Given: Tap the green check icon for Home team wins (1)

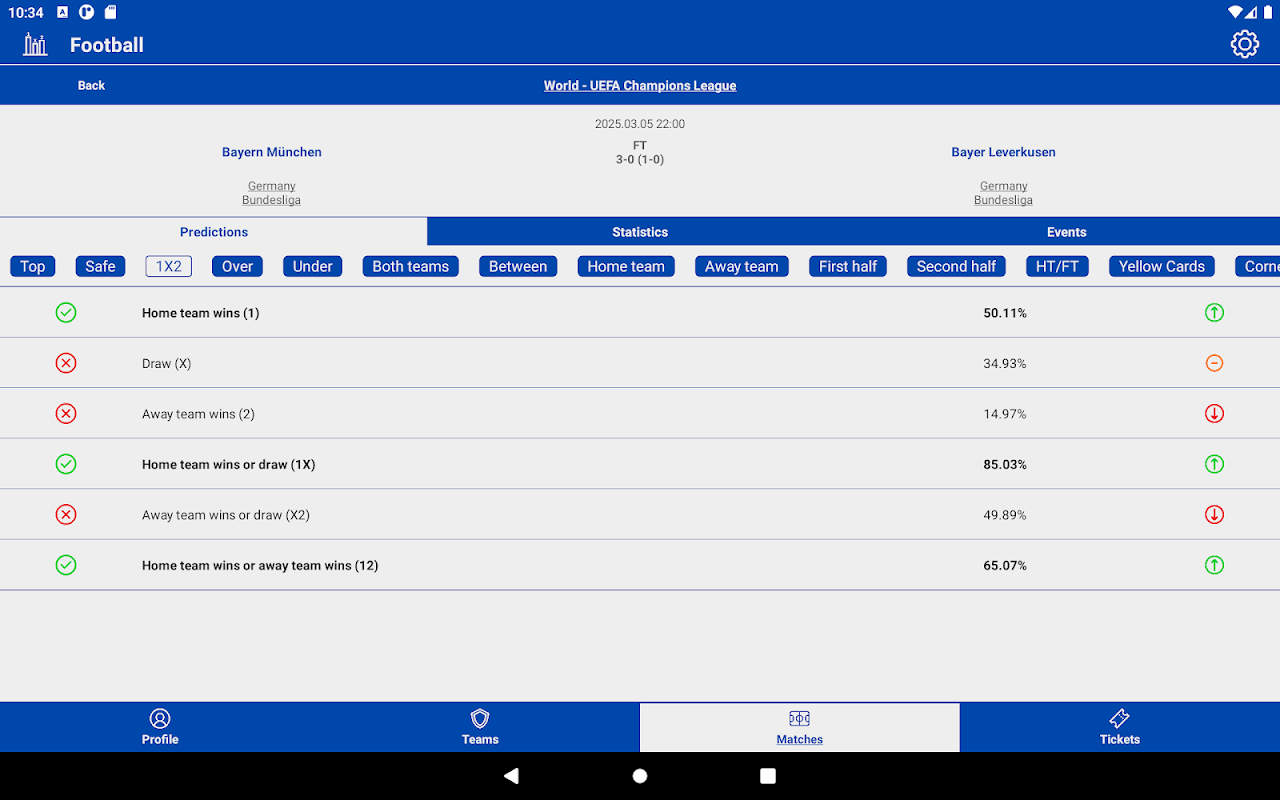Looking at the screenshot, I should click(66, 313).
